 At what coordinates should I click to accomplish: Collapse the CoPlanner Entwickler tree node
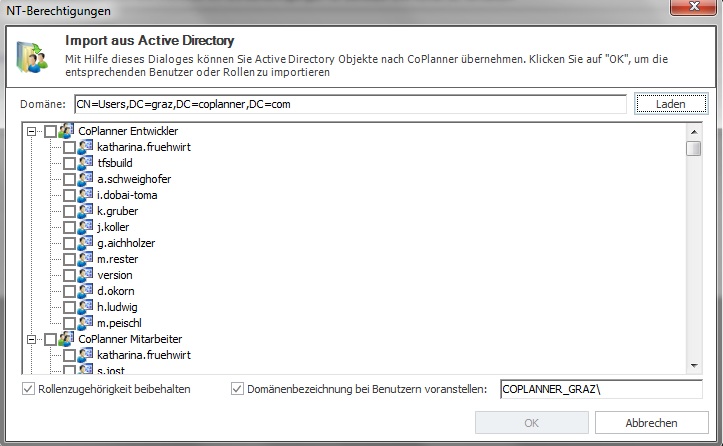click(x=31, y=131)
